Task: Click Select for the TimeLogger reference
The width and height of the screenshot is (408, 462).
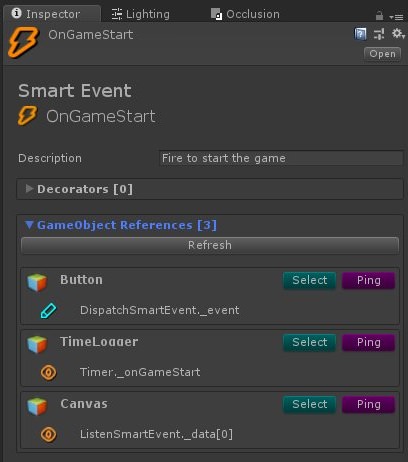Action: tap(310, 342)
